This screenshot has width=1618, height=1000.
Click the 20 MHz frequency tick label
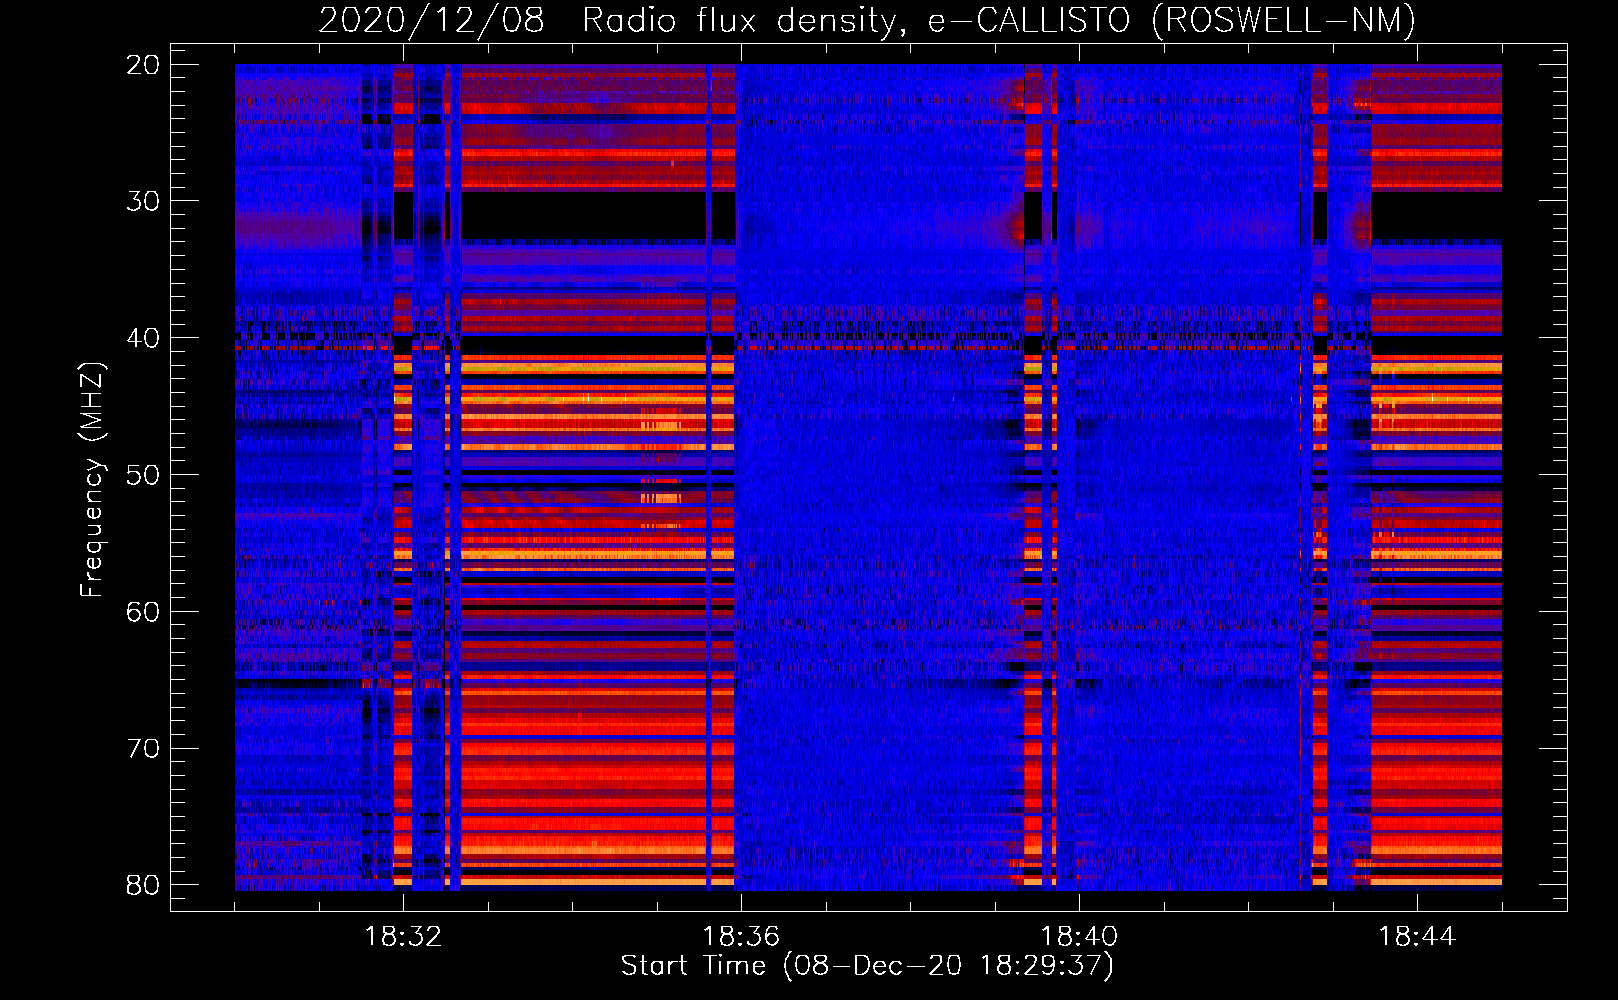[x=143, y=65]
